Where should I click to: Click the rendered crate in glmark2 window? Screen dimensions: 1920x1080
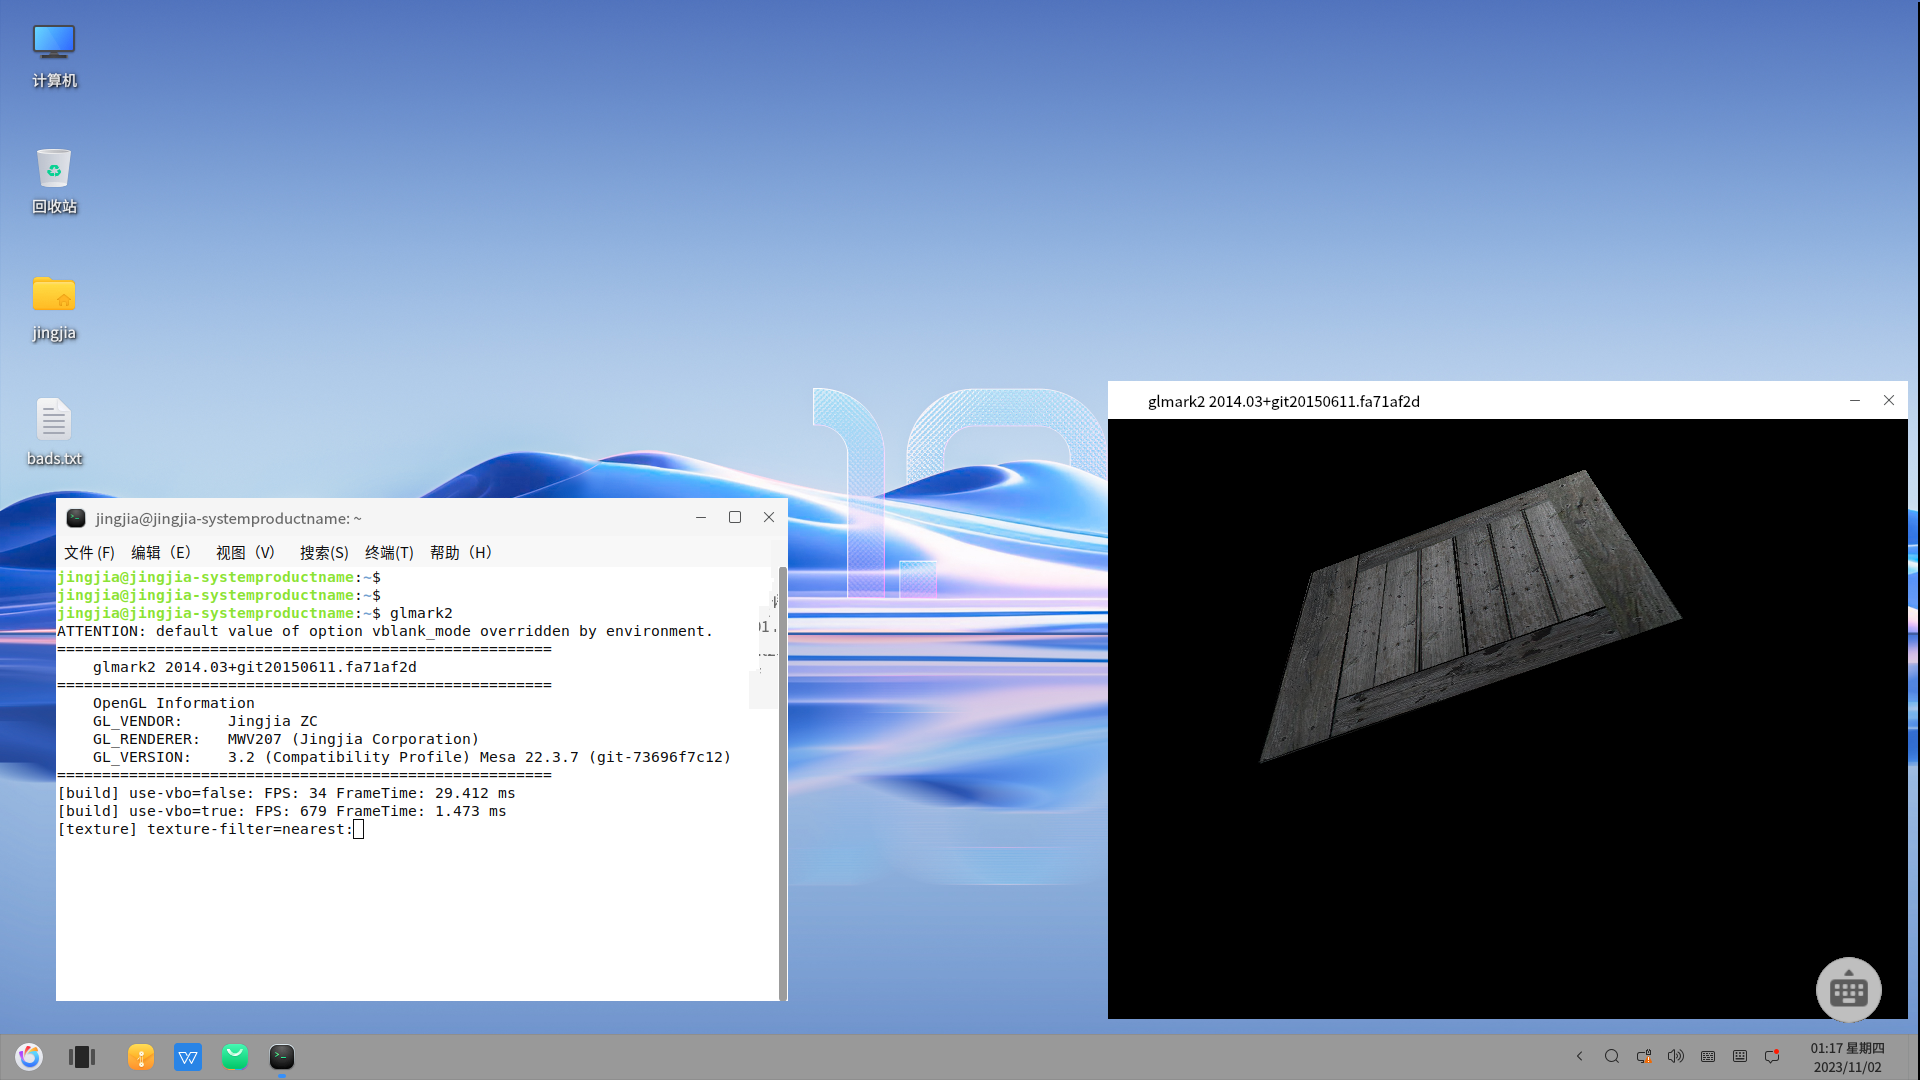pos(1470,615)
